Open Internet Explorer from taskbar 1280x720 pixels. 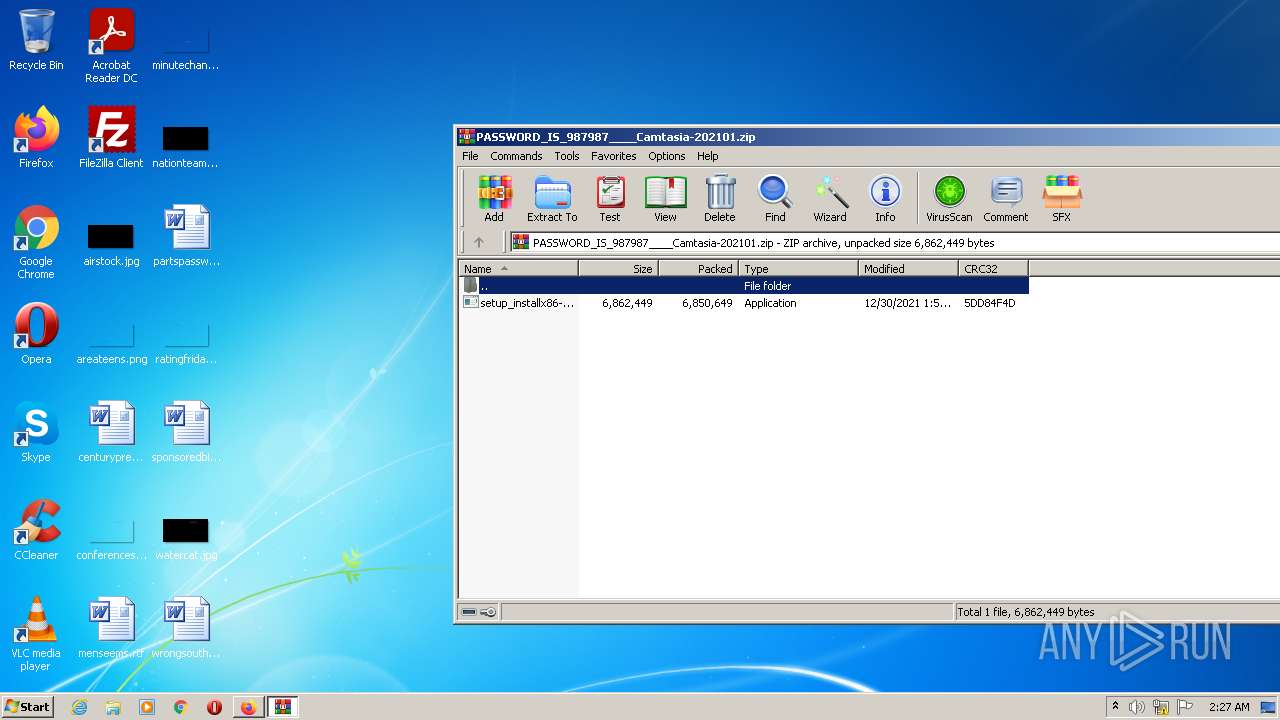point(79,707)
